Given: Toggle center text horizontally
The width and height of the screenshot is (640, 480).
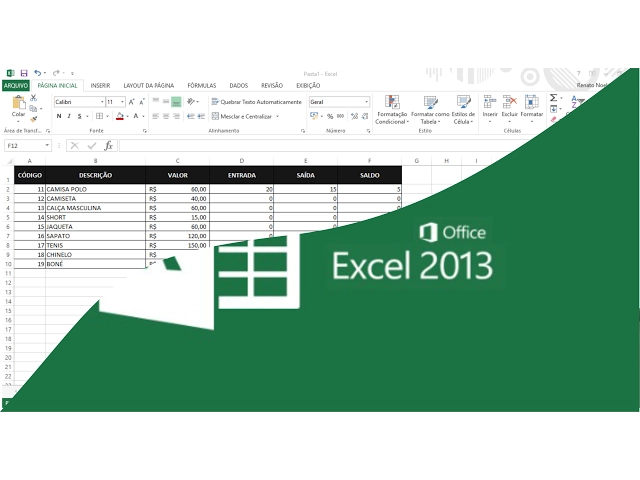Looking at the screenshot, I should (166, 116).
